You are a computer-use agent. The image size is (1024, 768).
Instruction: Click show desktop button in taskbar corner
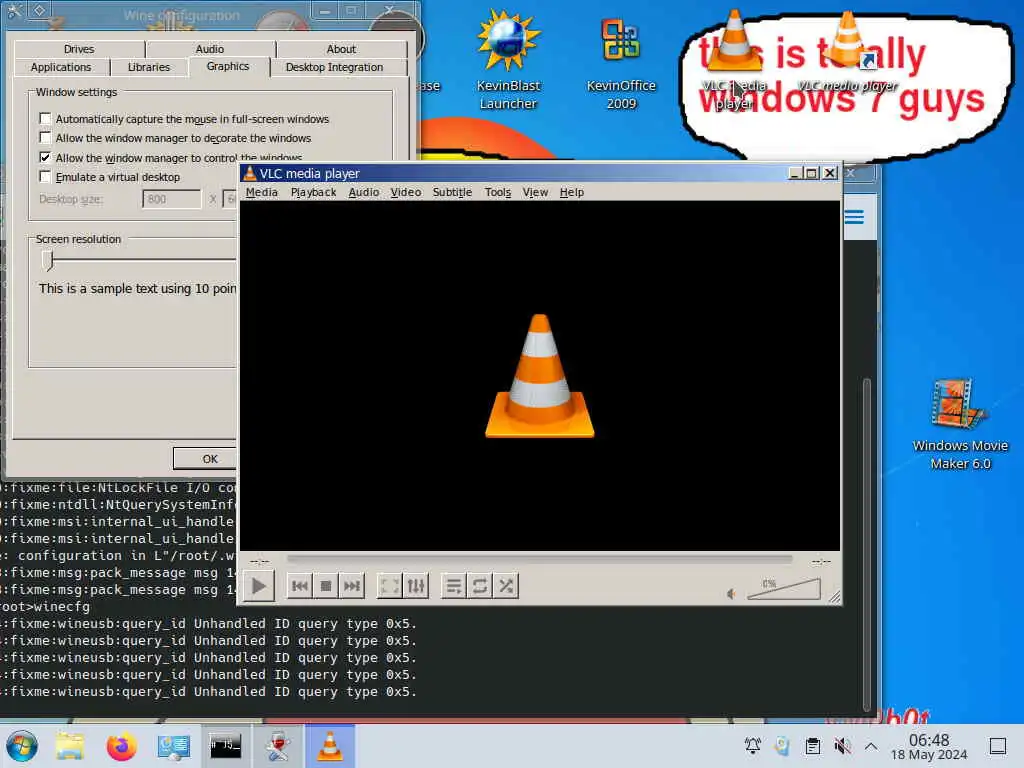coord(998,746)
